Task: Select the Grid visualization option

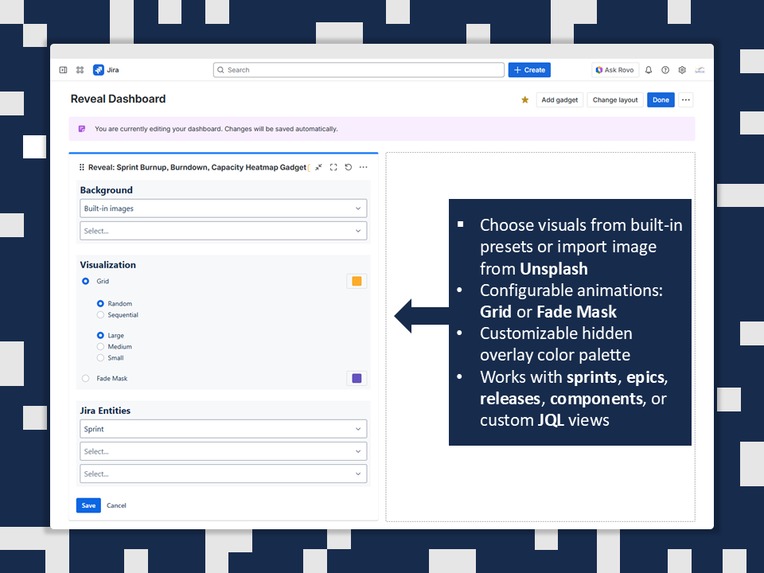Action: 85,281
